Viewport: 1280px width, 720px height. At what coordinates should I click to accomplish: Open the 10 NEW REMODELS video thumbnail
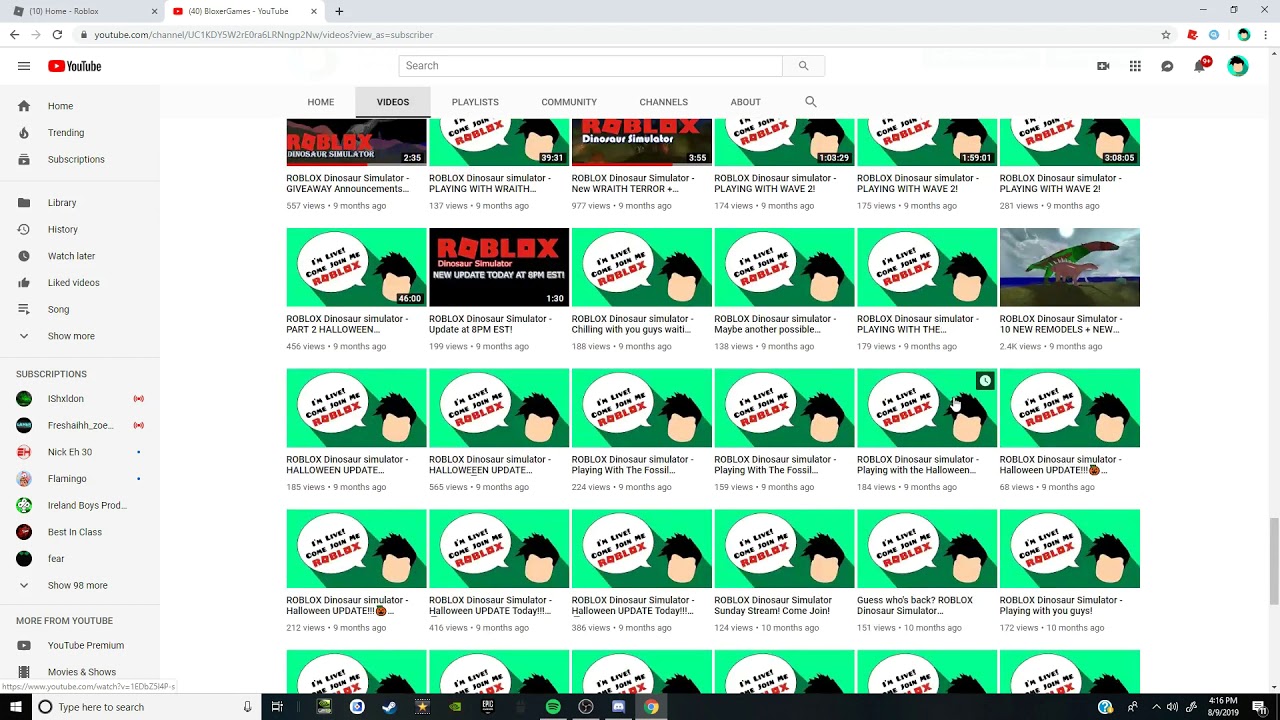[1069, 267]
